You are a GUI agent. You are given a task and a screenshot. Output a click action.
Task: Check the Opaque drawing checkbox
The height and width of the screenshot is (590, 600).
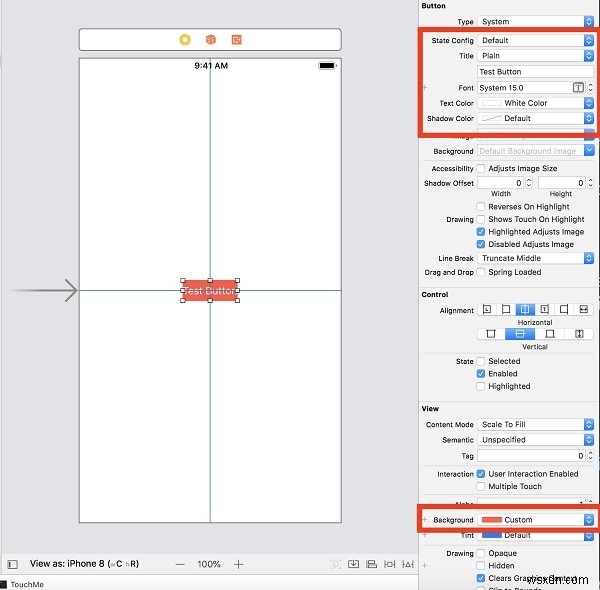481,553
